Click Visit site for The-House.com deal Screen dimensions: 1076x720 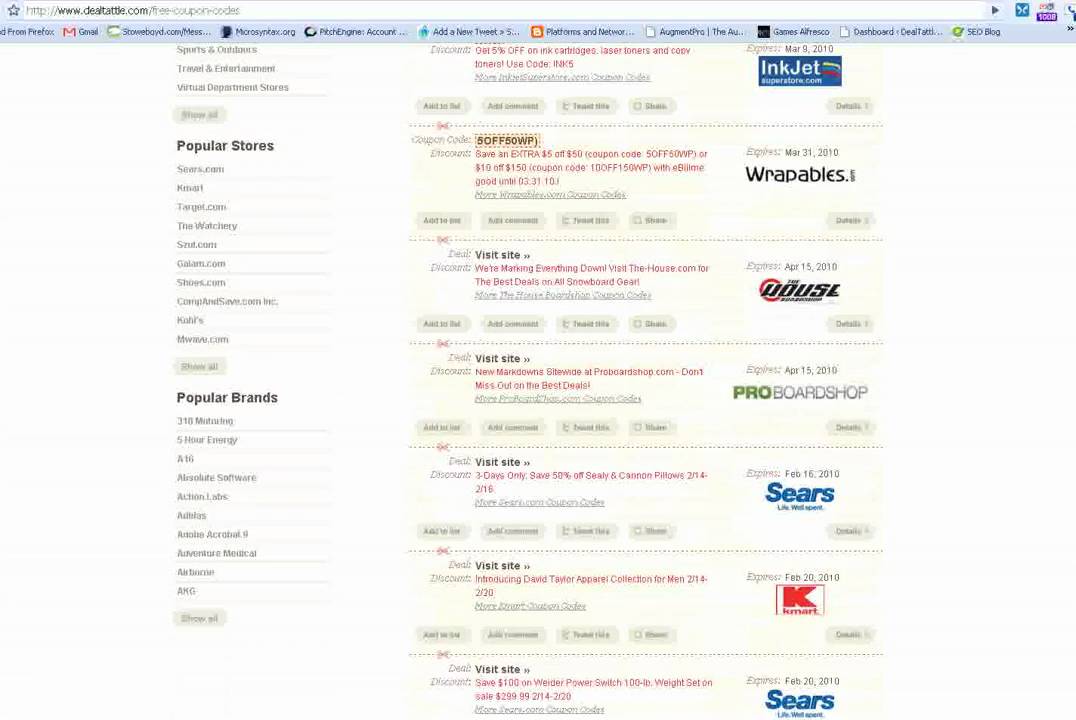(x=503, y=255)
